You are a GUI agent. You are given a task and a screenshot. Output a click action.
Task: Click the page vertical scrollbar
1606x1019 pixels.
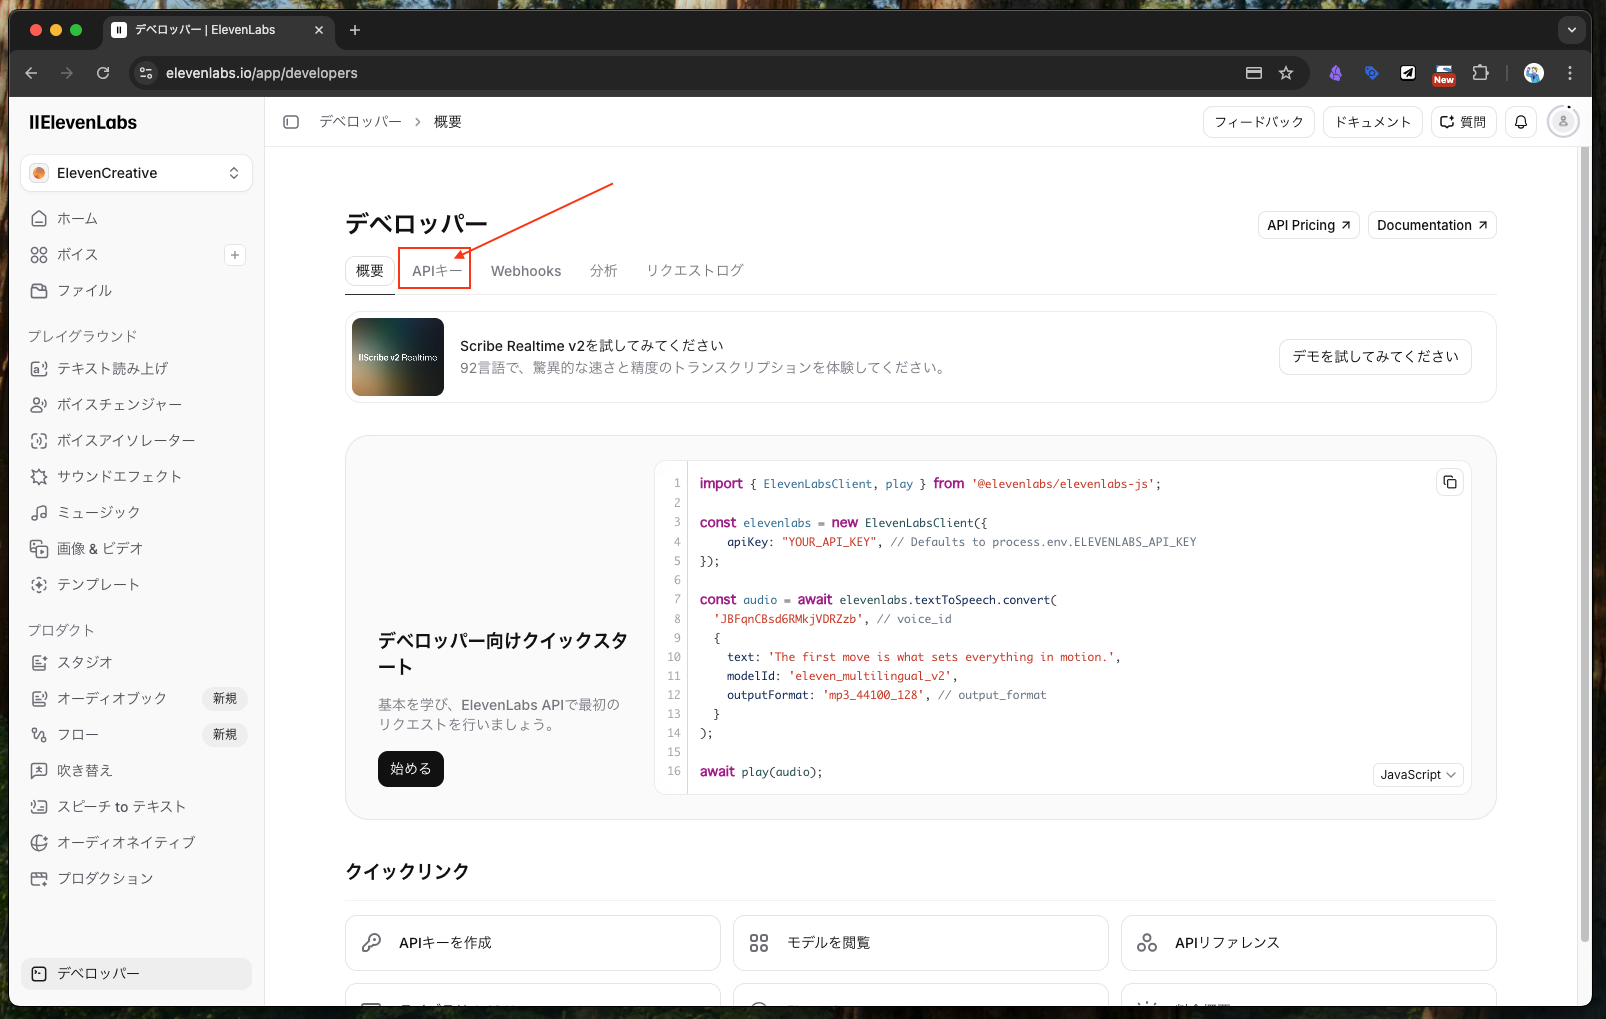1584,540
